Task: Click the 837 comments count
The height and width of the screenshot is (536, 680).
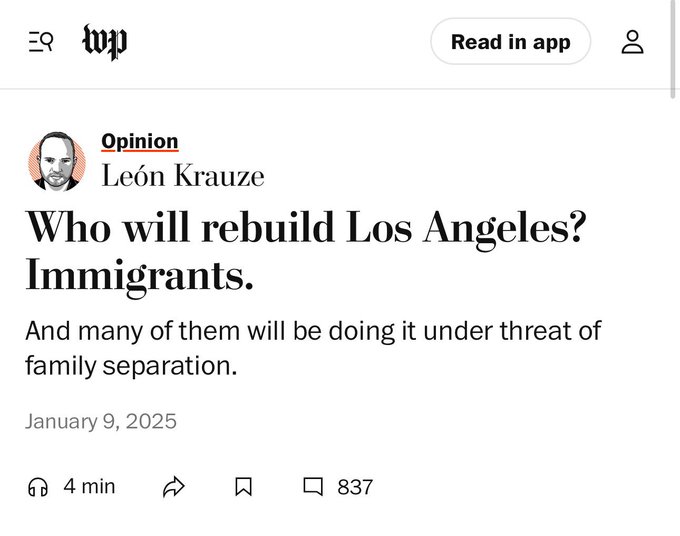Action: [355, 487]
